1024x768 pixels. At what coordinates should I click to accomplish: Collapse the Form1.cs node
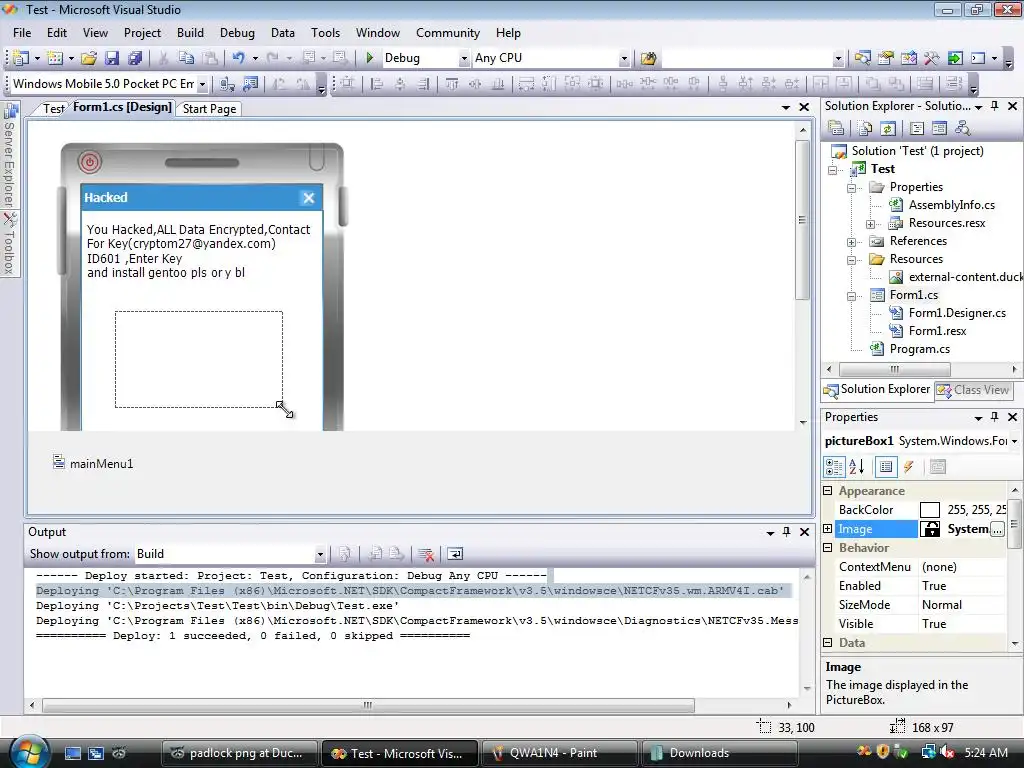pos(852,296)
